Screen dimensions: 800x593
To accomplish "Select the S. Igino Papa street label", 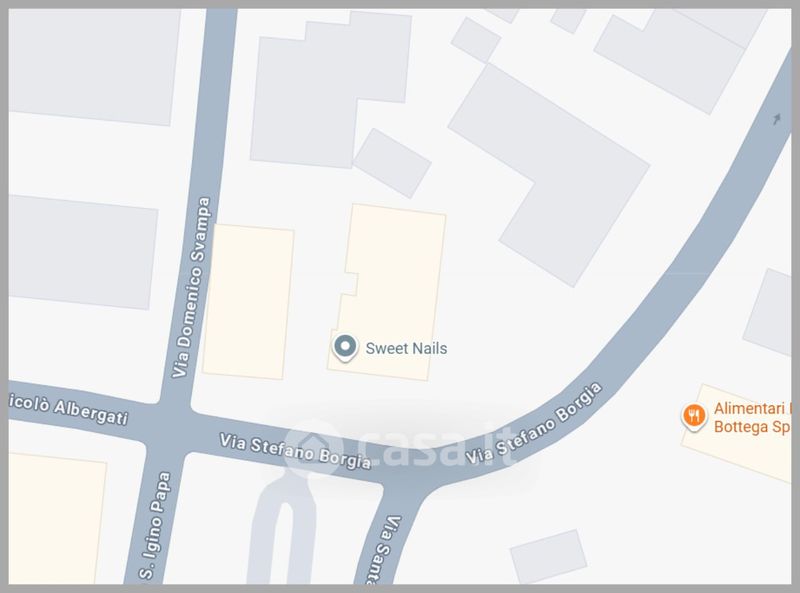I will pyautogui.click(x=155, y=526).
